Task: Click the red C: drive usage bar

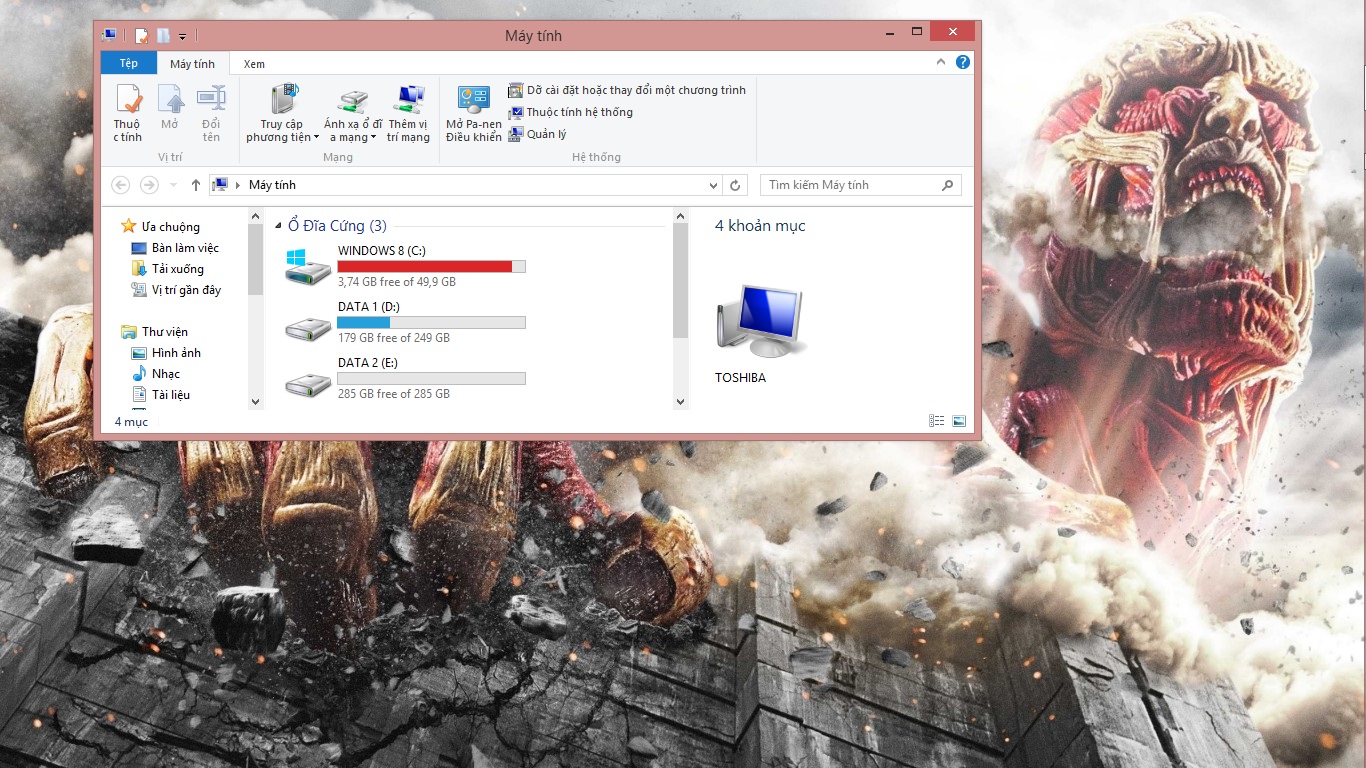Action: [x=431, y=266]
